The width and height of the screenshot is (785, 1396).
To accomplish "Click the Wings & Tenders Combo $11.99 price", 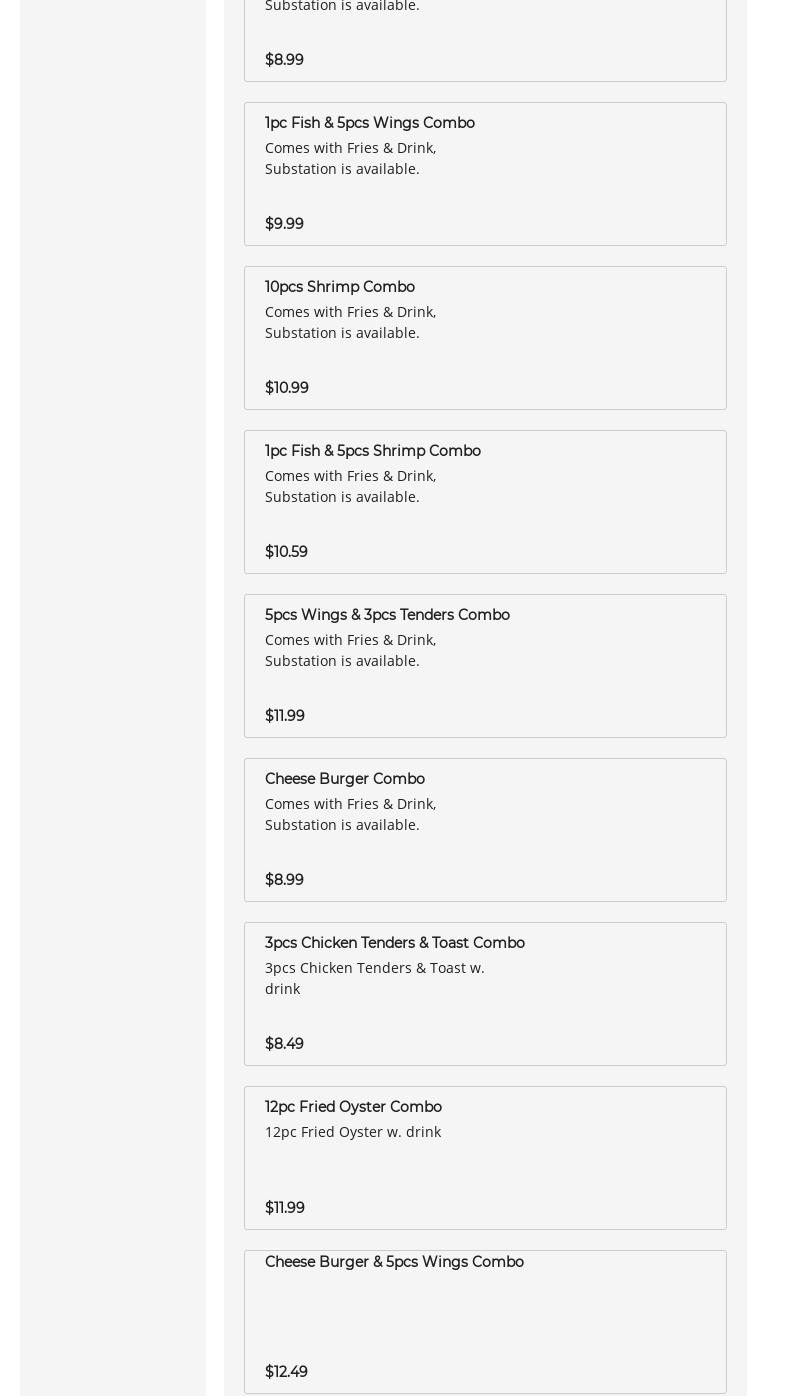I will (x=284, y=716).
